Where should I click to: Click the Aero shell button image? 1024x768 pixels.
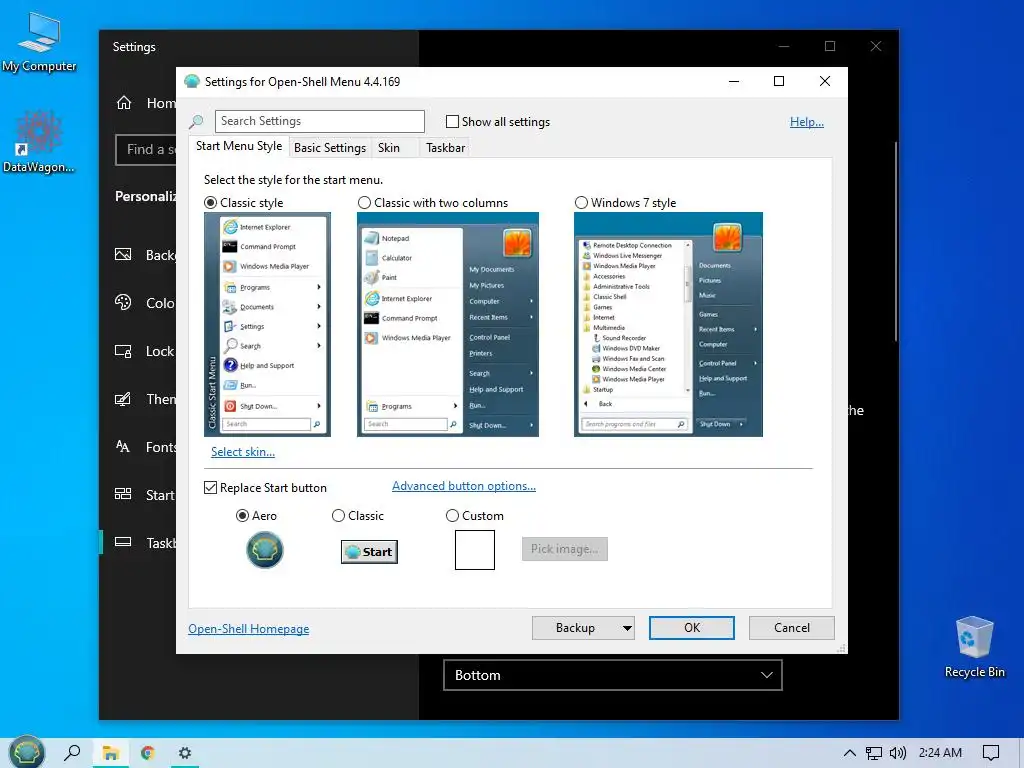click(264, 550)
